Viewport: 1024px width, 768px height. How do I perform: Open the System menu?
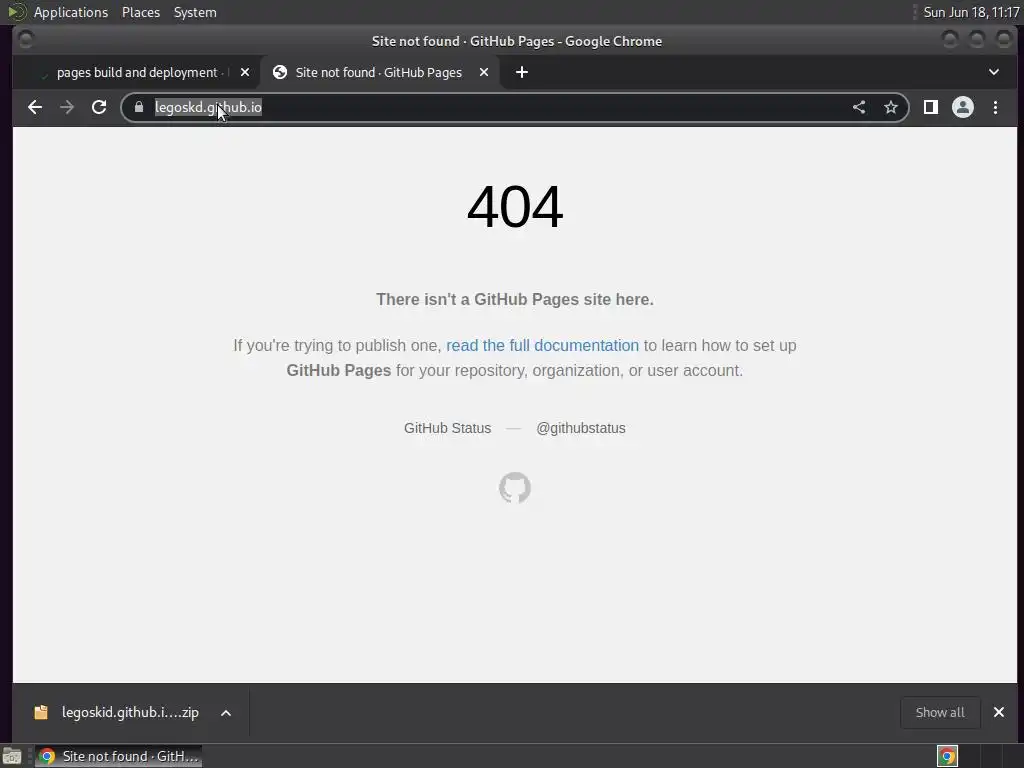pyautogui.click(x=195, y=12)
